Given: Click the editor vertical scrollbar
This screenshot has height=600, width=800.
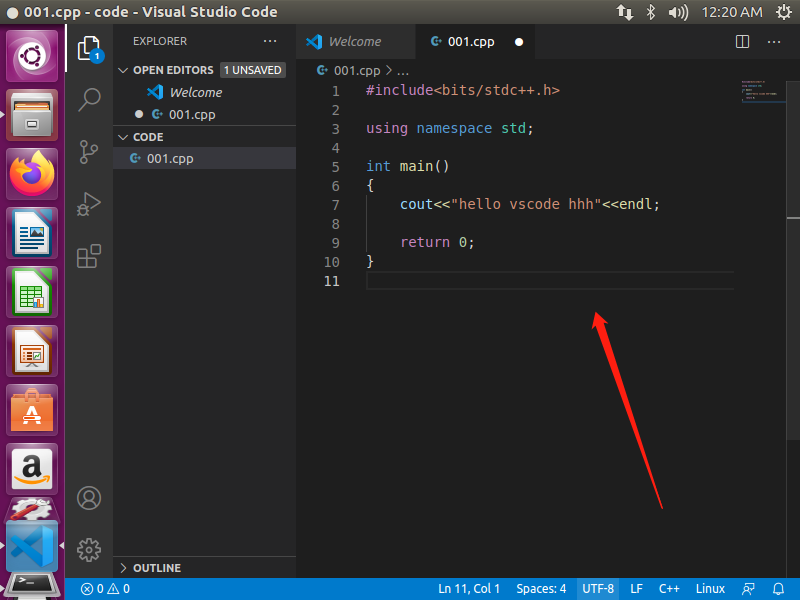Looking at the screenshot, I should (x=793, y=260).
